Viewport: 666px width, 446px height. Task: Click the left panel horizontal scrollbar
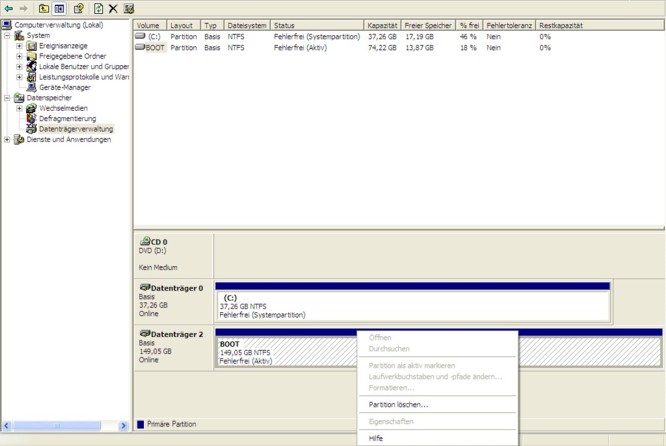[65, 426]
